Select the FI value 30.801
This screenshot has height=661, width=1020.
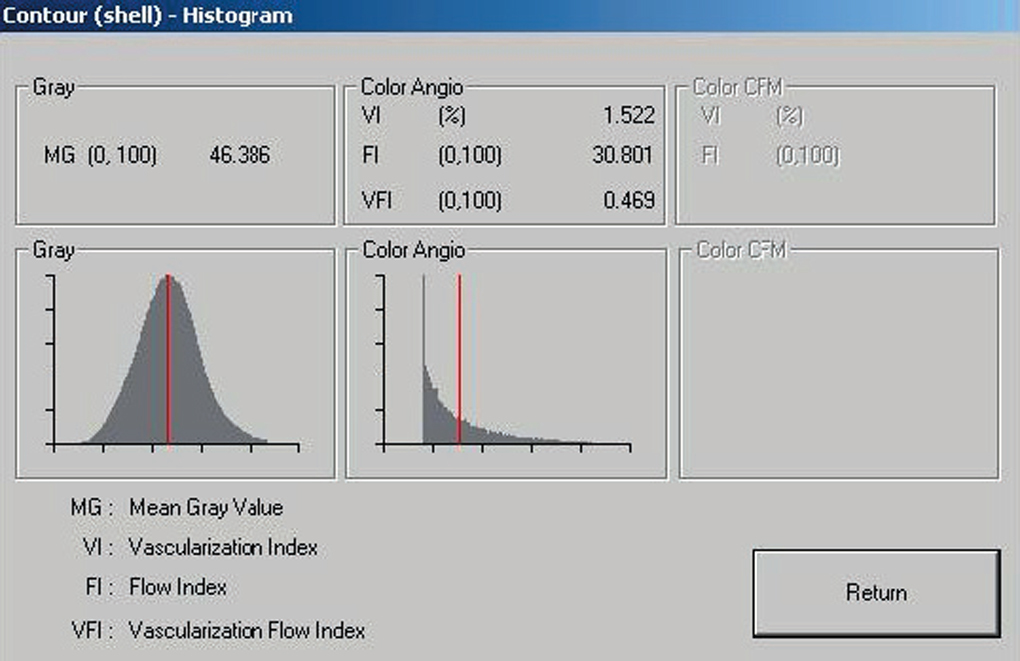[621, 155]
